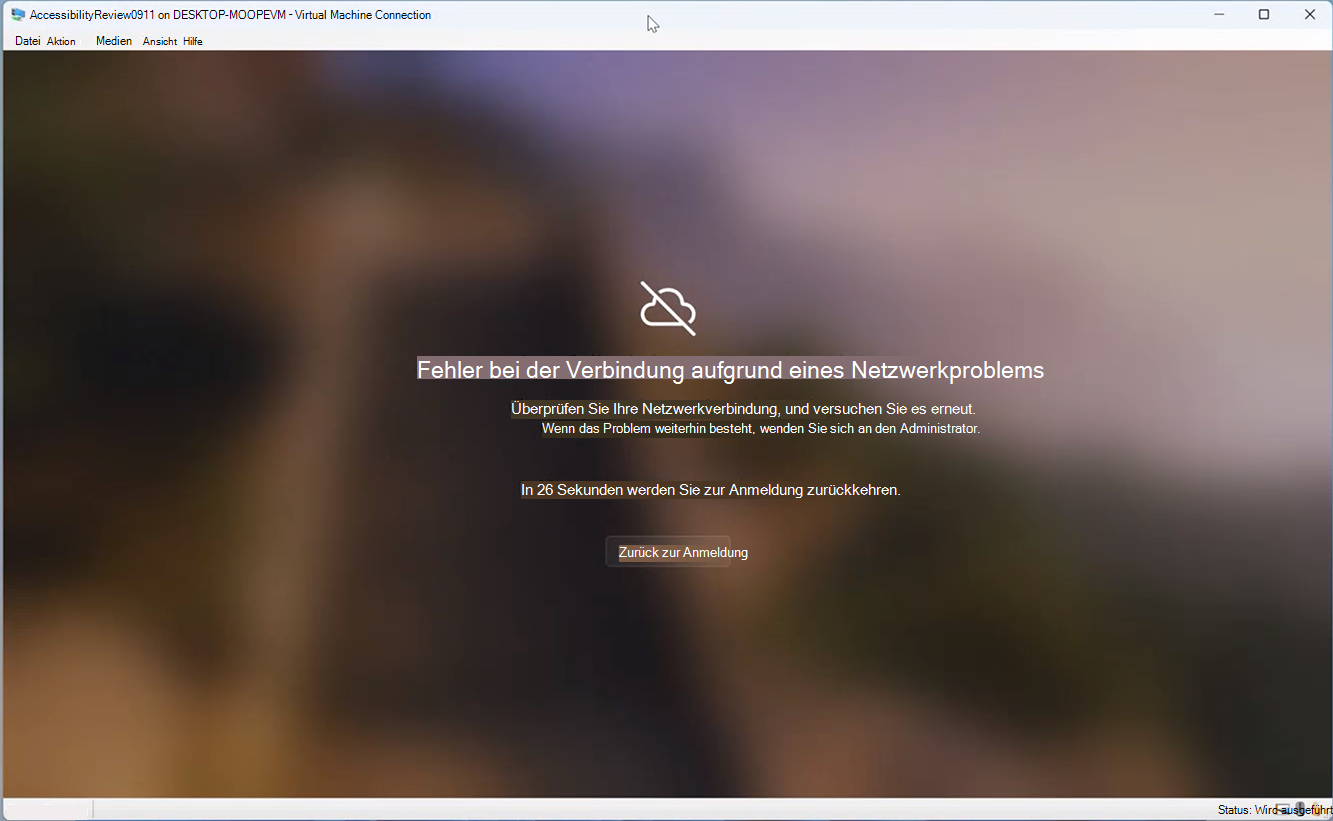Image resolution: width=1333 pixels, height=821 pixels.
Task: Click the Status: Wird ausgeführt status bar text
Action: [1274, 810]
